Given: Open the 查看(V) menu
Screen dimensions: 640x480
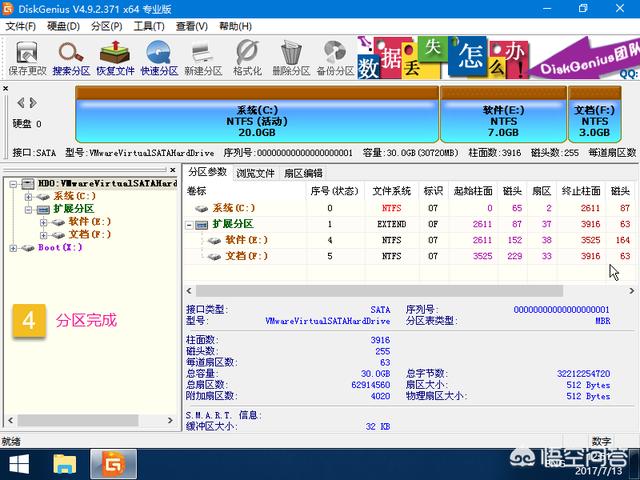Looking at the screenshot, I should click(191, 27).
